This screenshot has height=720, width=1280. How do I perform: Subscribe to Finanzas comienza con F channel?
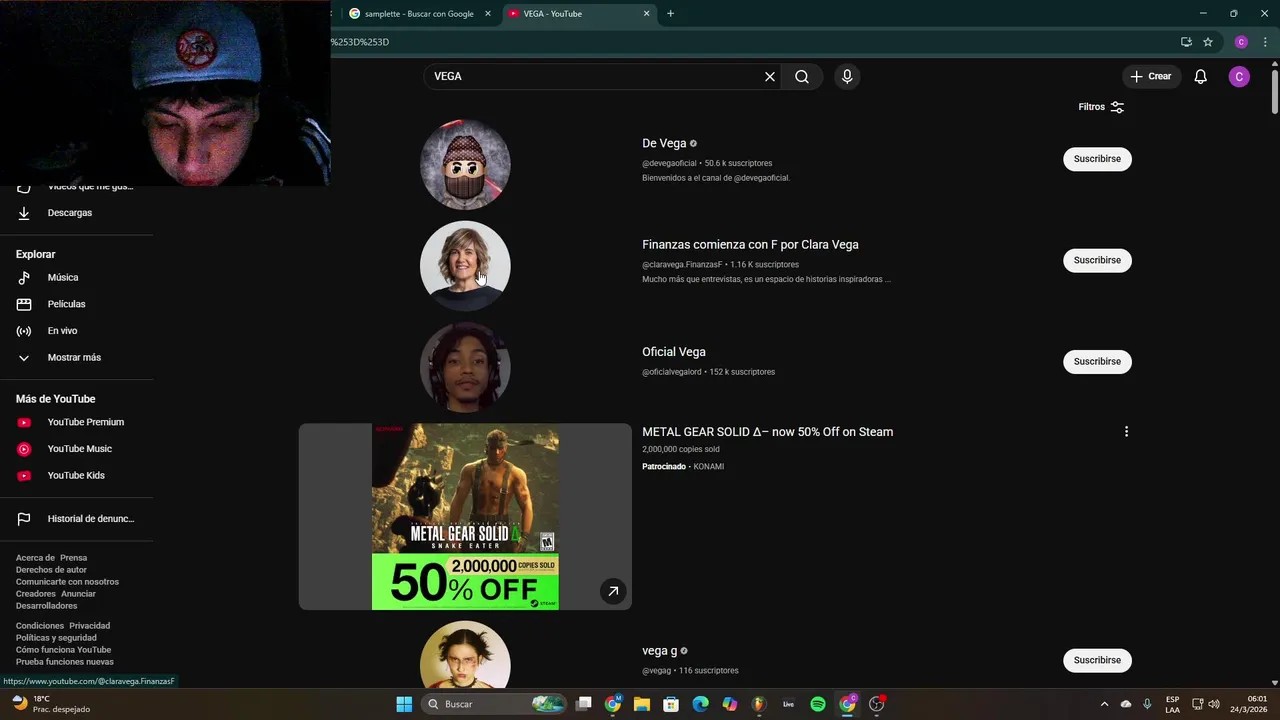pyautogui.click(x=1097, y=260)
